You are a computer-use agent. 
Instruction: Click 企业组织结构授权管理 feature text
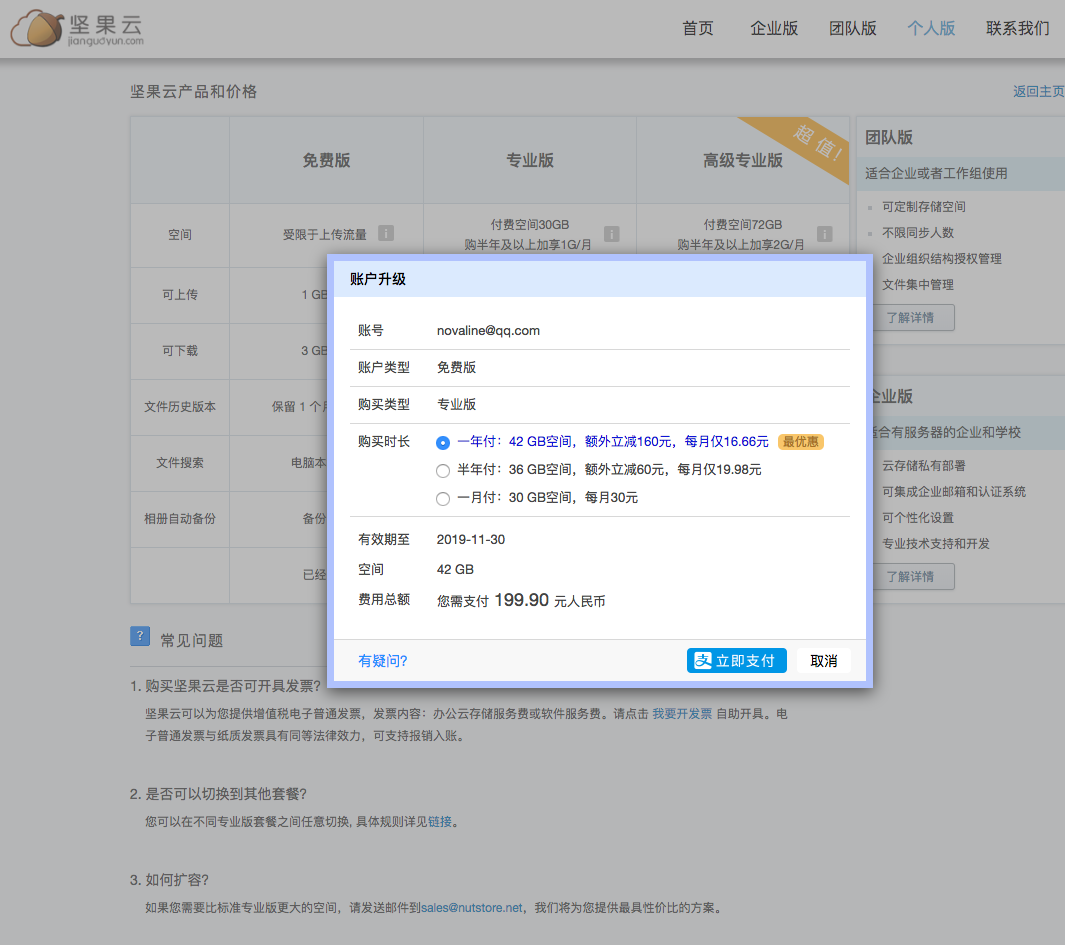click(x=941, y=258)
